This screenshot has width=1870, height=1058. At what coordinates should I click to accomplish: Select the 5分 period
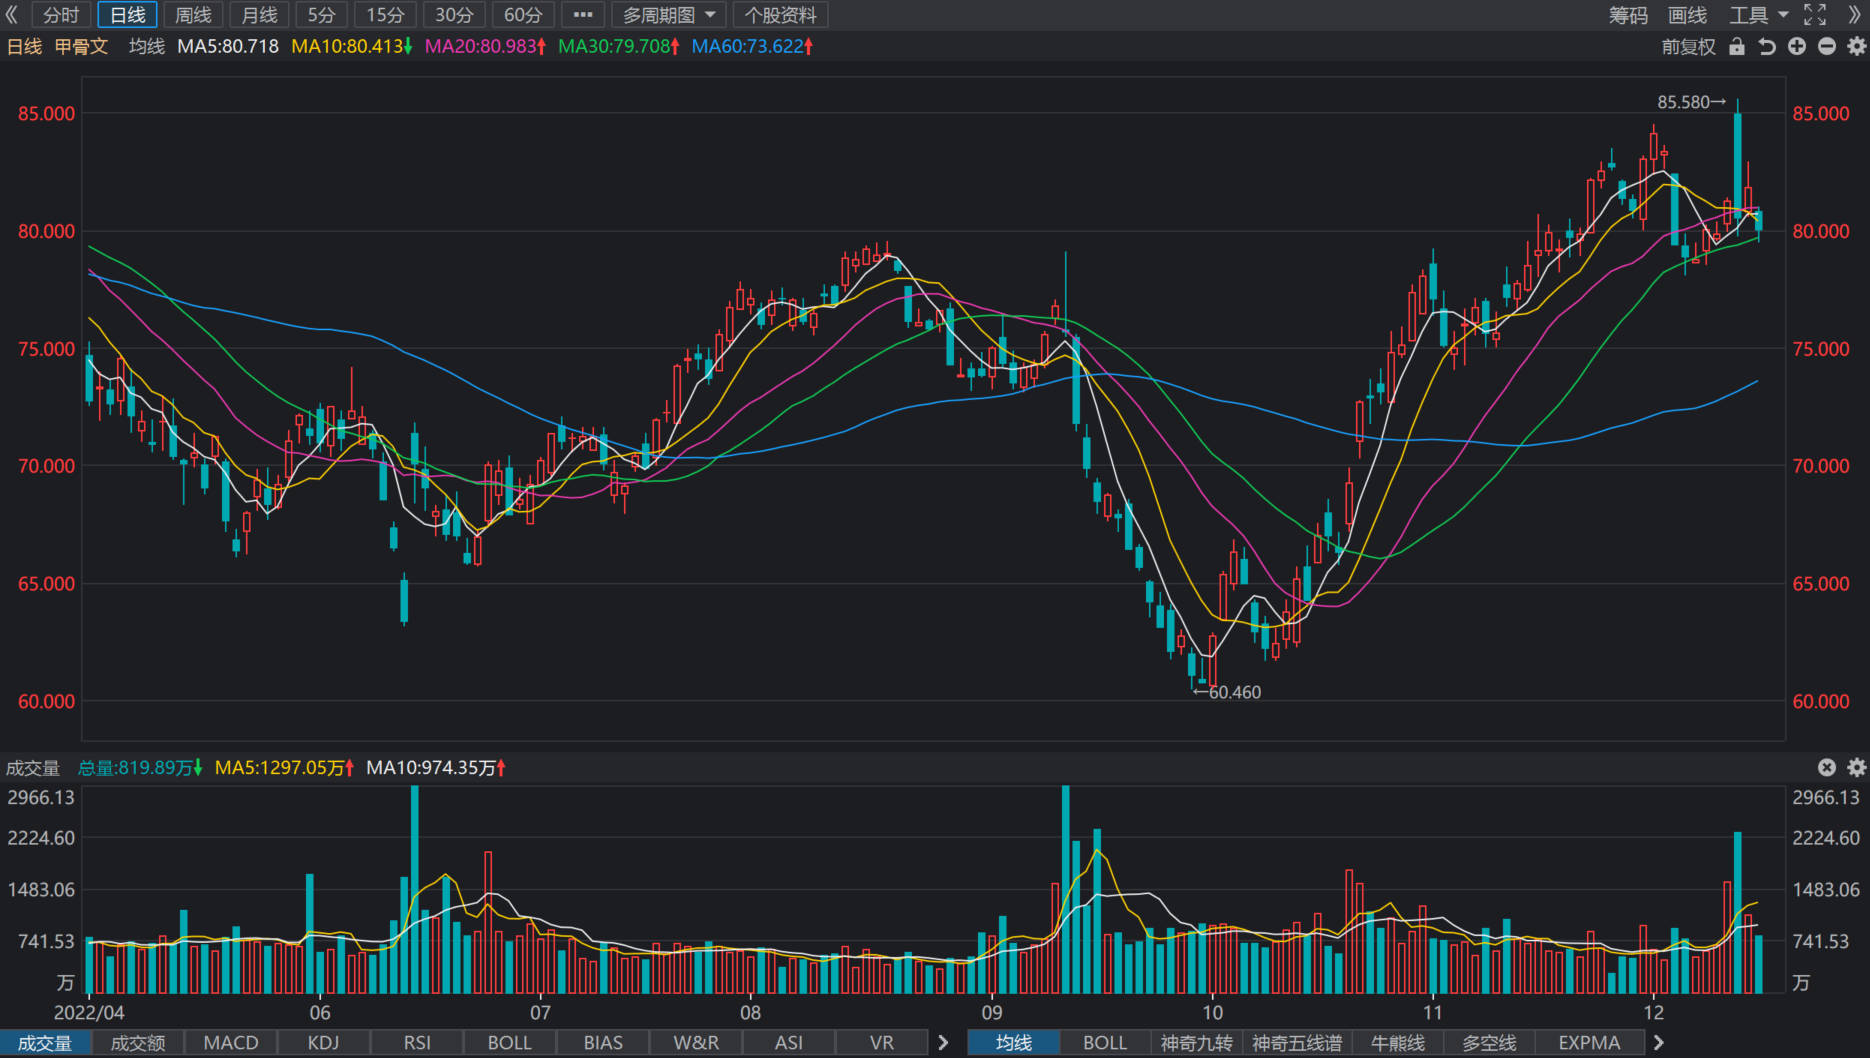point(321,15)
